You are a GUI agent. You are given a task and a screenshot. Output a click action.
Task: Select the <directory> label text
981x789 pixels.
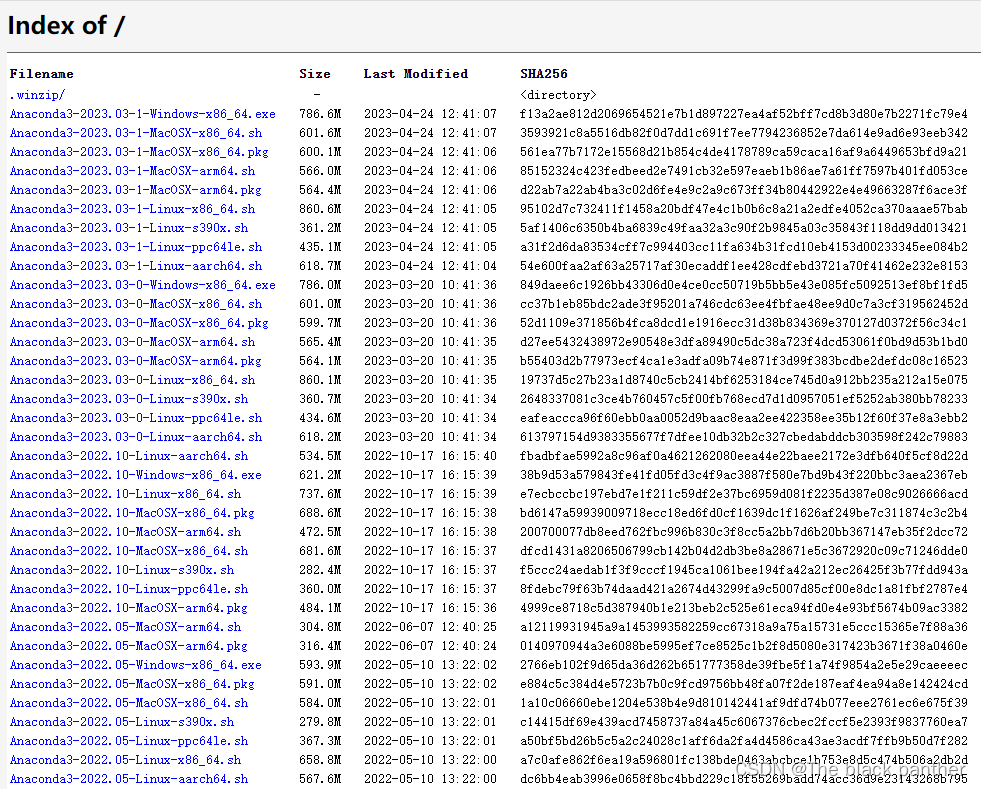(558, 95)
